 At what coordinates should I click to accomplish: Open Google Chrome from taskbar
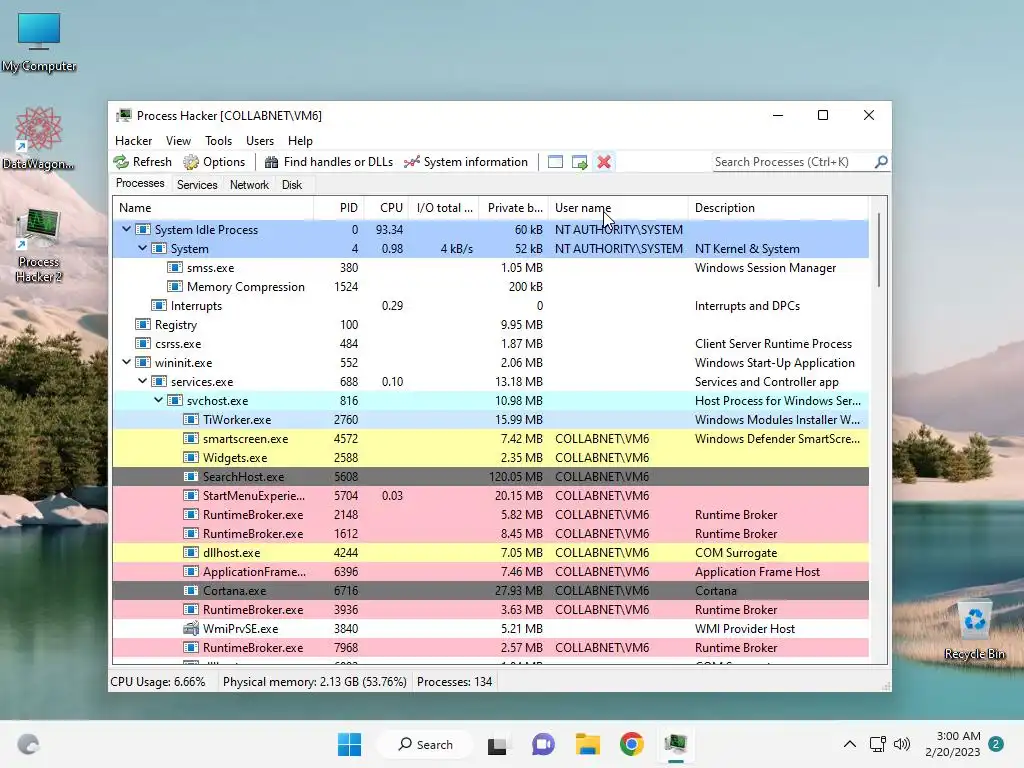click(632, 744)
